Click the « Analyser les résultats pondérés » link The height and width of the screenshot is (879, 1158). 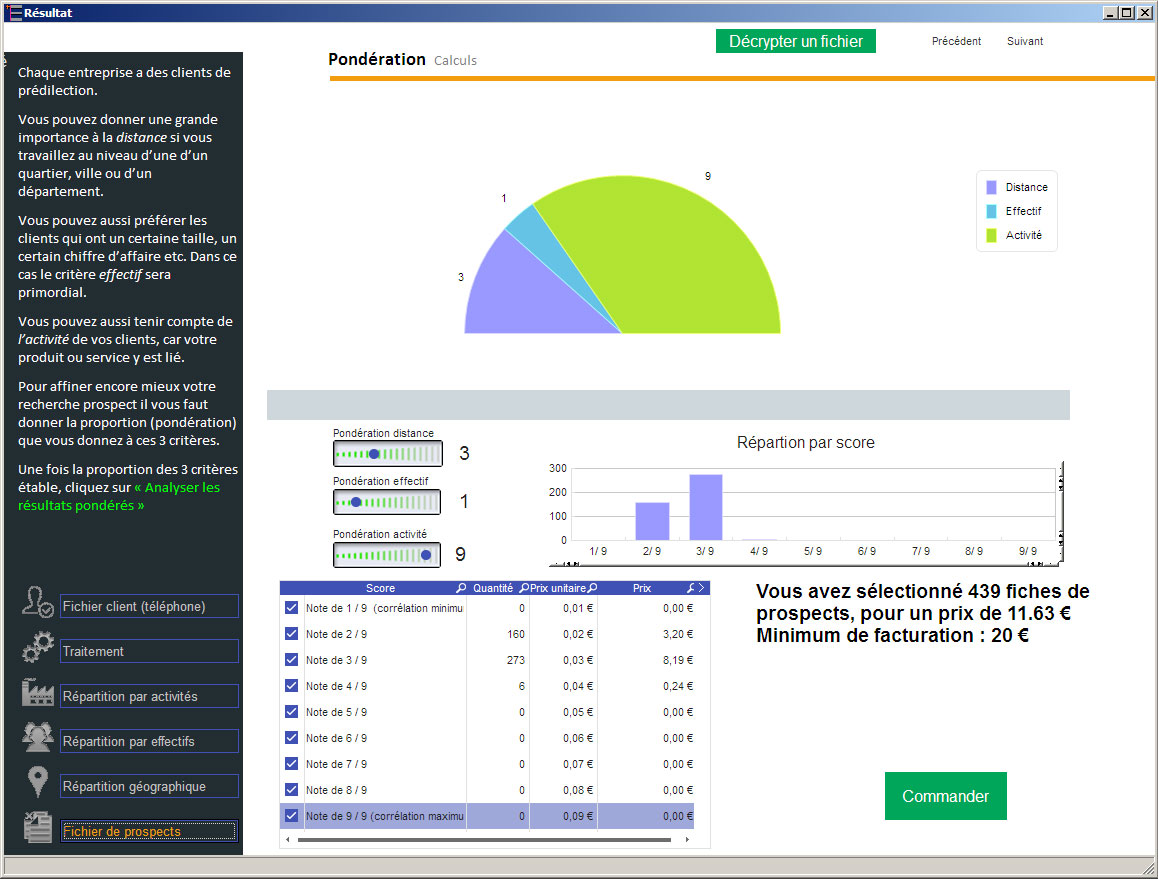[119, 496]
